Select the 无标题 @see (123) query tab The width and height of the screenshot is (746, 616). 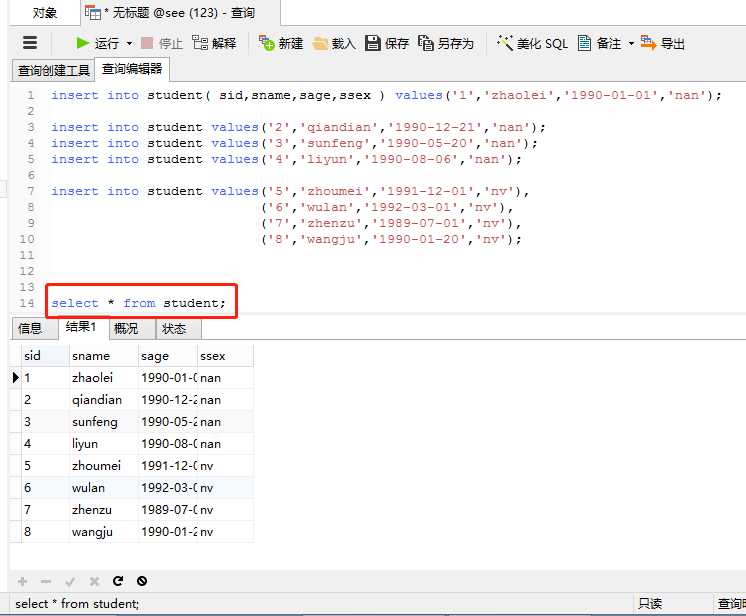click(x=181, y=12)
